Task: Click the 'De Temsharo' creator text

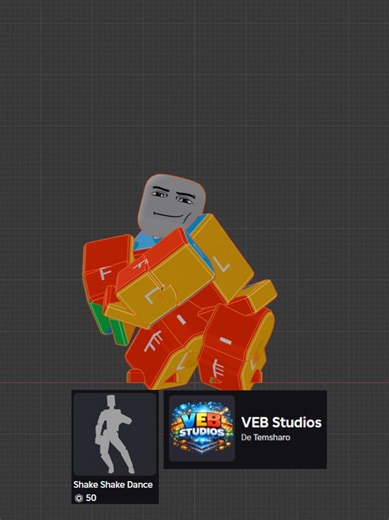Action: point(265,437)
